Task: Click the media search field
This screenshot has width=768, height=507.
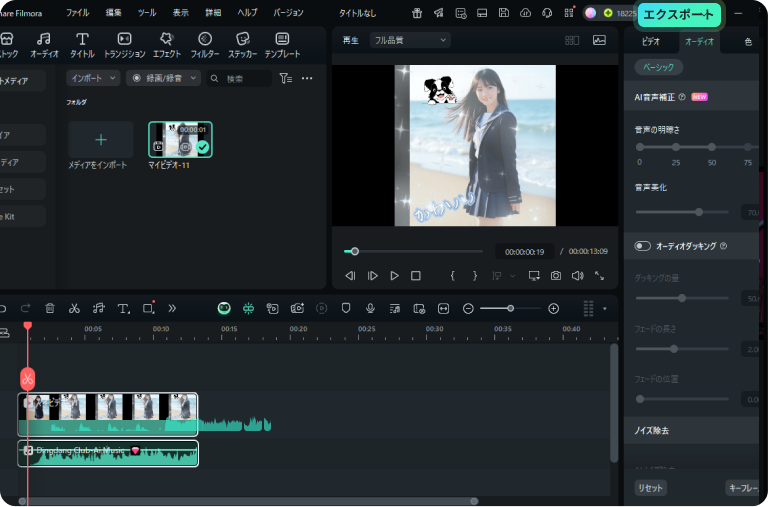Action: pos(240,78)
